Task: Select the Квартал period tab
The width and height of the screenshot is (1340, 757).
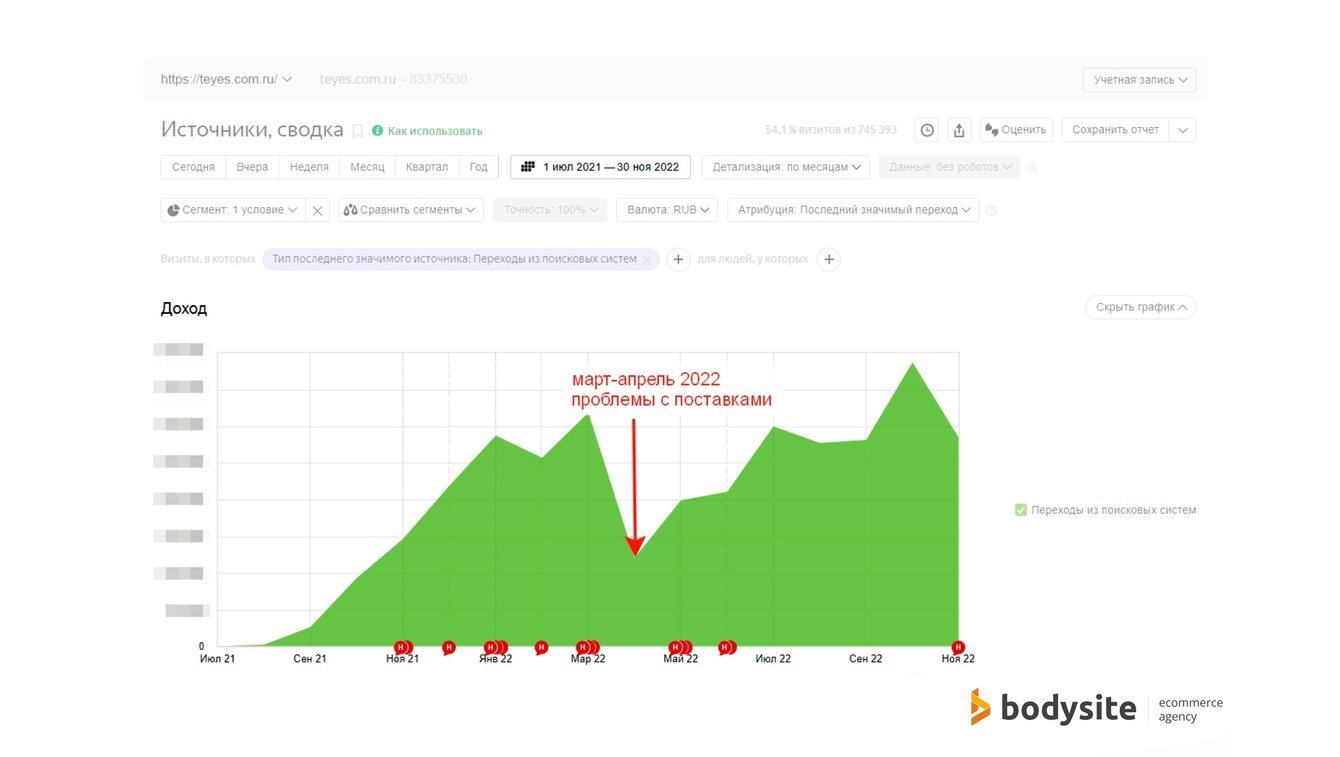Action: point(427,167)
